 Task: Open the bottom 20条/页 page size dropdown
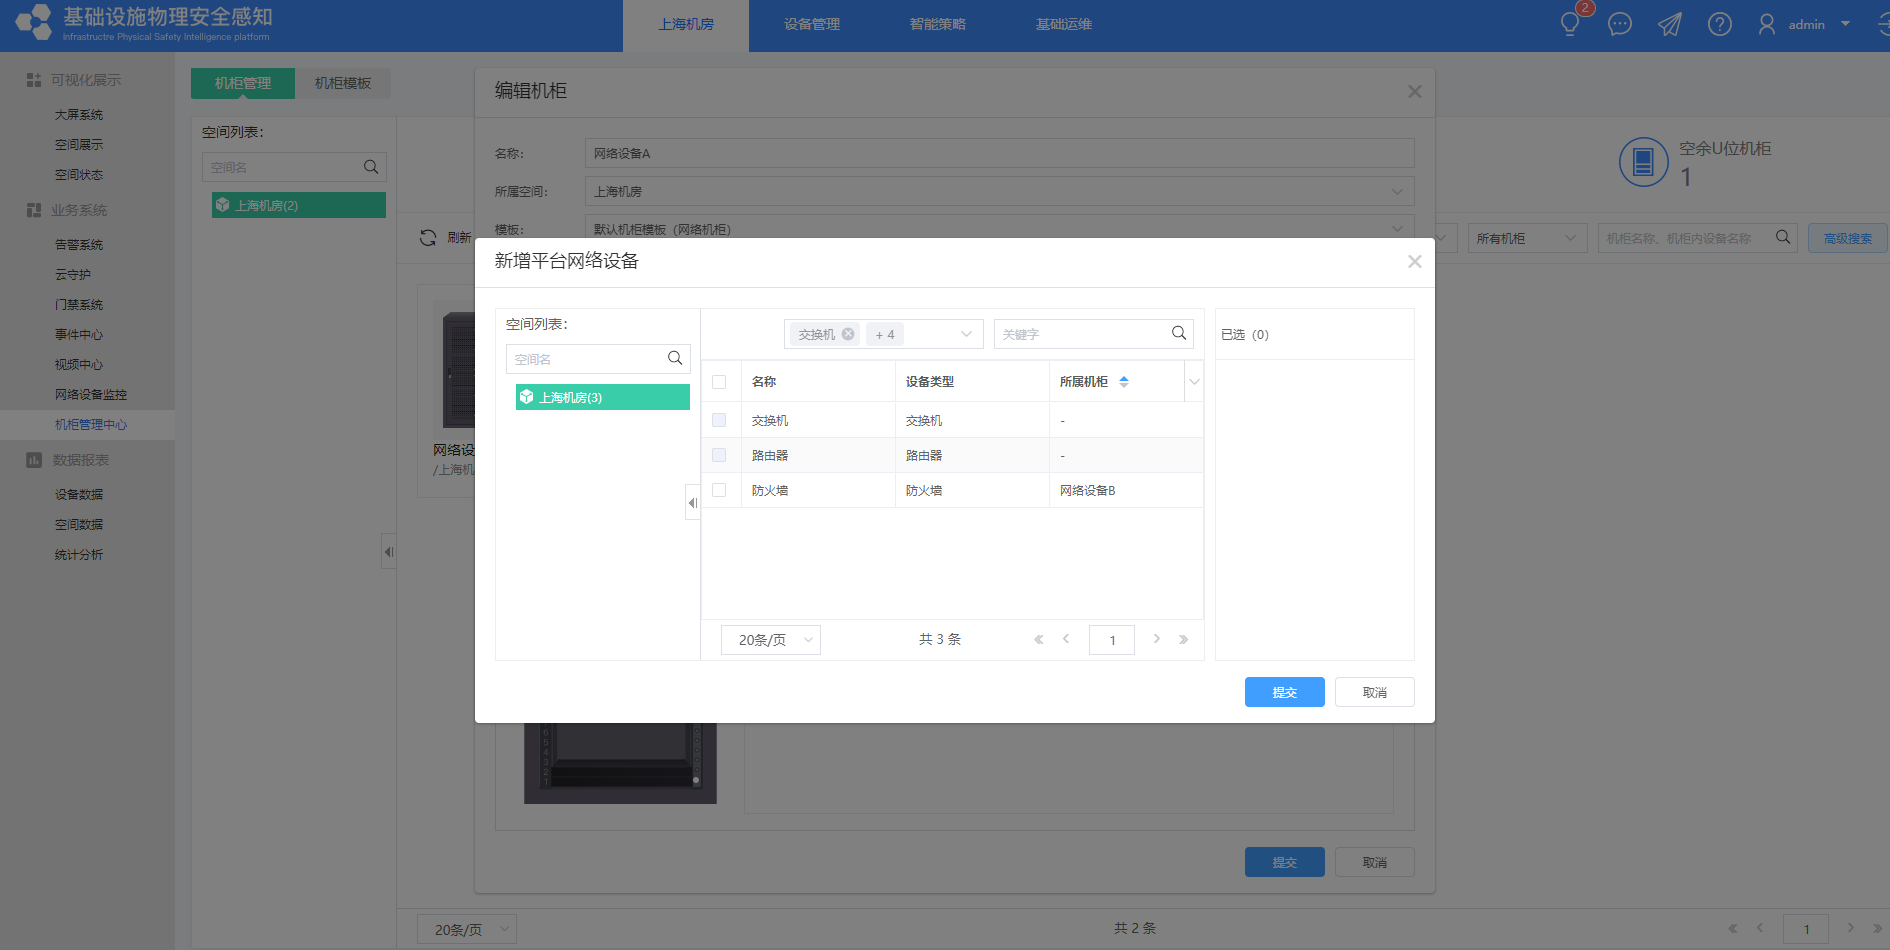[x=467, y=929]
